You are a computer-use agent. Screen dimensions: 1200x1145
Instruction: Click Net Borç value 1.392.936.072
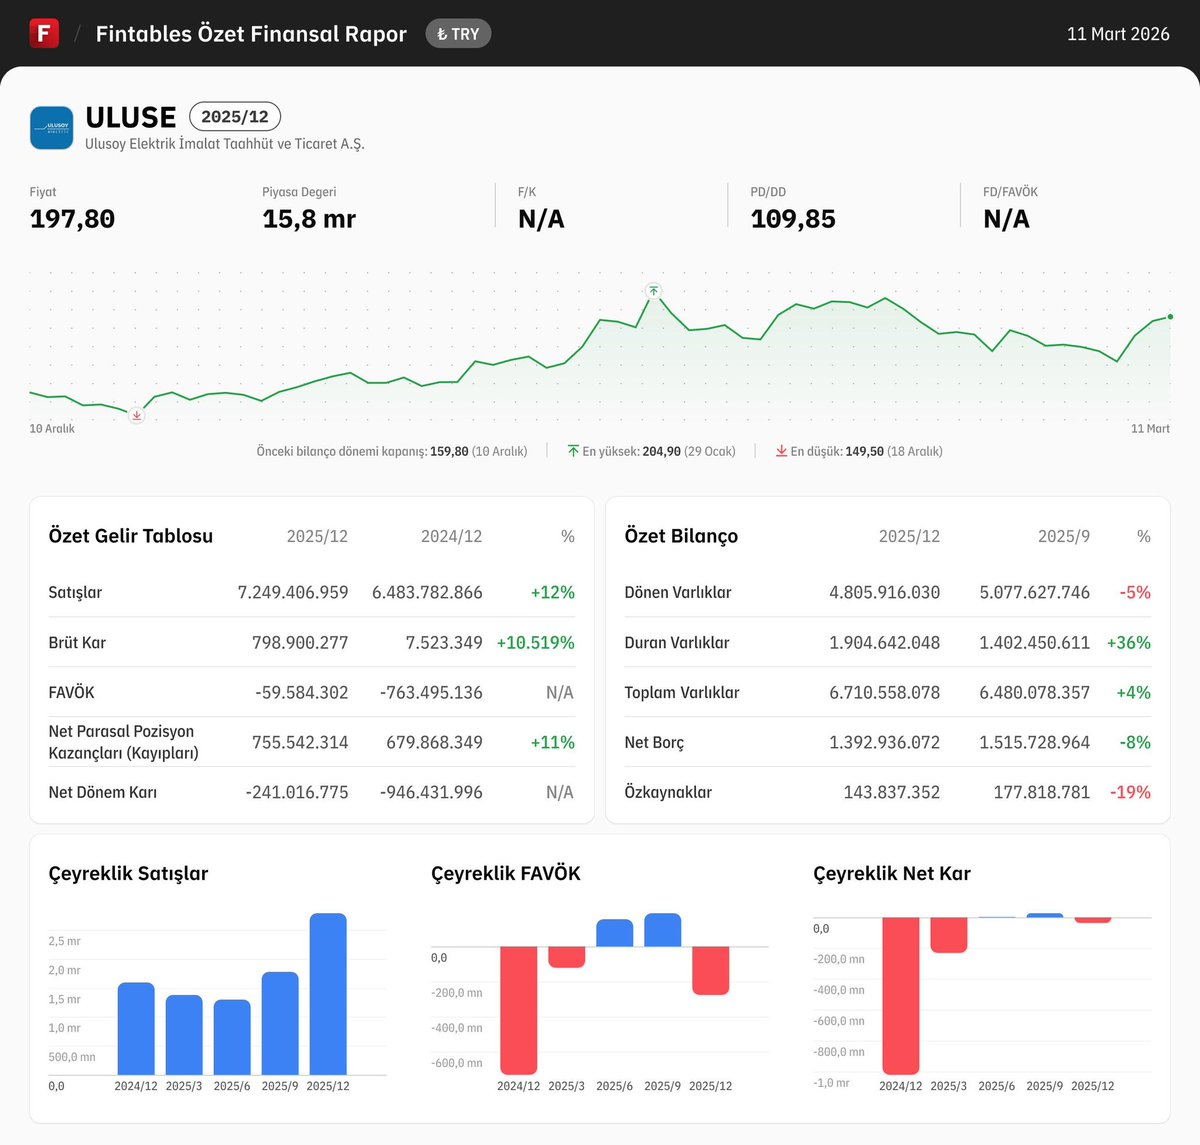click(x=885, y=742)
